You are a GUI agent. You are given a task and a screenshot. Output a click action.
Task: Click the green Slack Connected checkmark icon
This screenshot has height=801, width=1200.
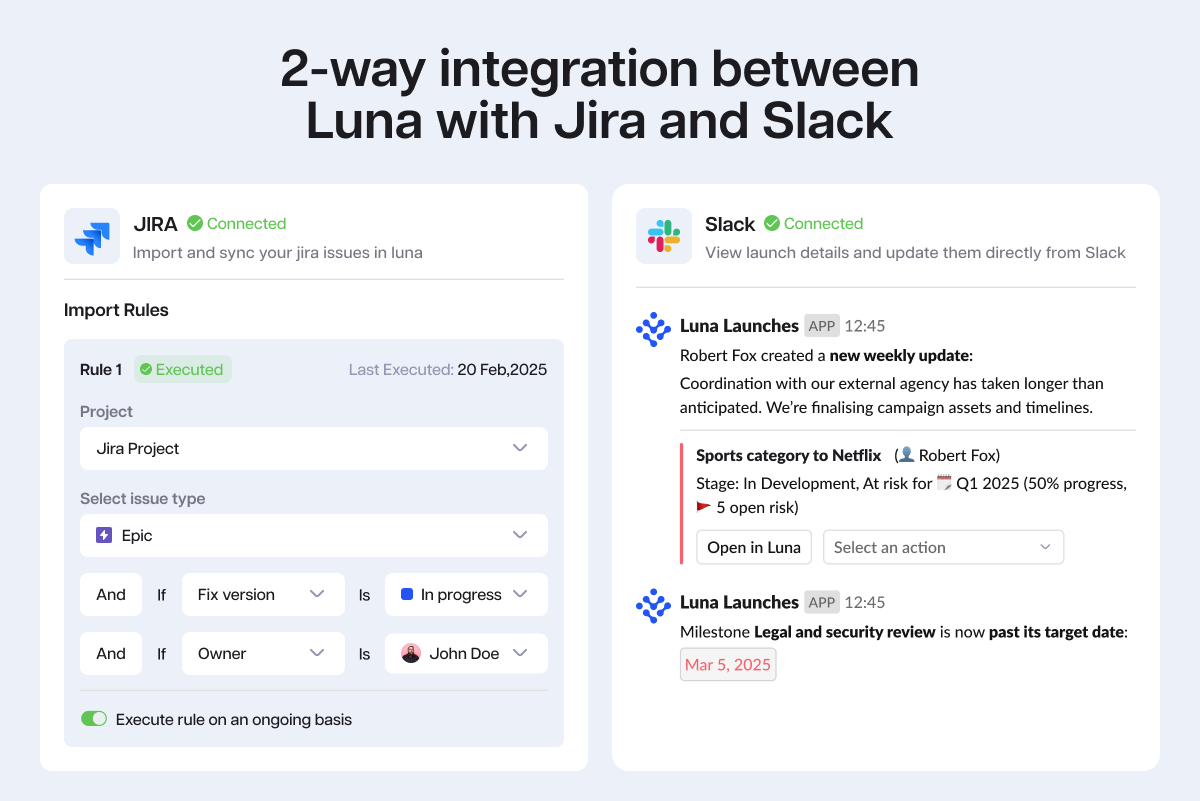[x=772, y=223]
